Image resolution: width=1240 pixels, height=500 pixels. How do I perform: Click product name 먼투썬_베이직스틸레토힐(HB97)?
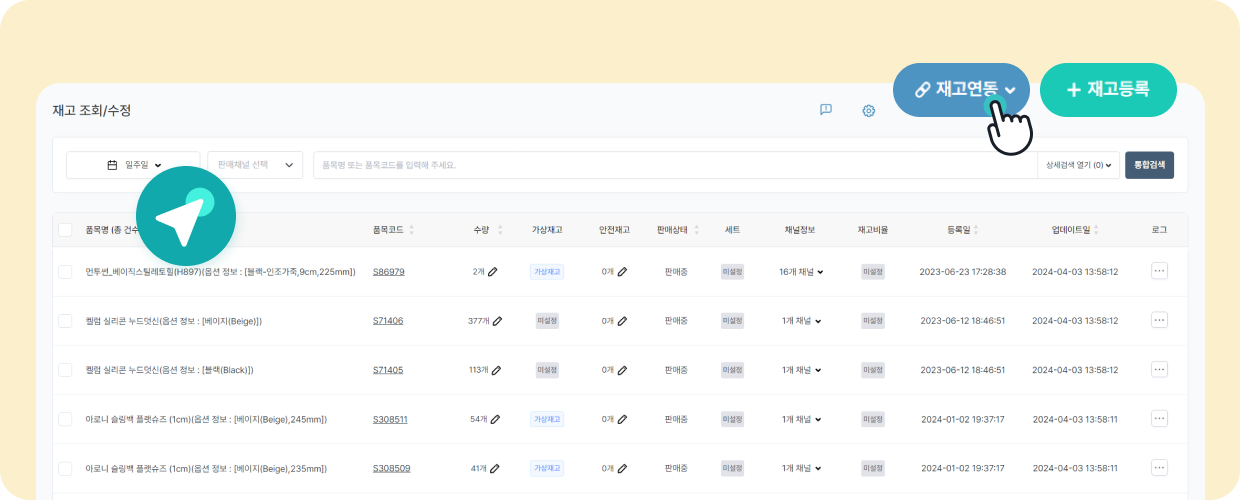coord(144,271)
